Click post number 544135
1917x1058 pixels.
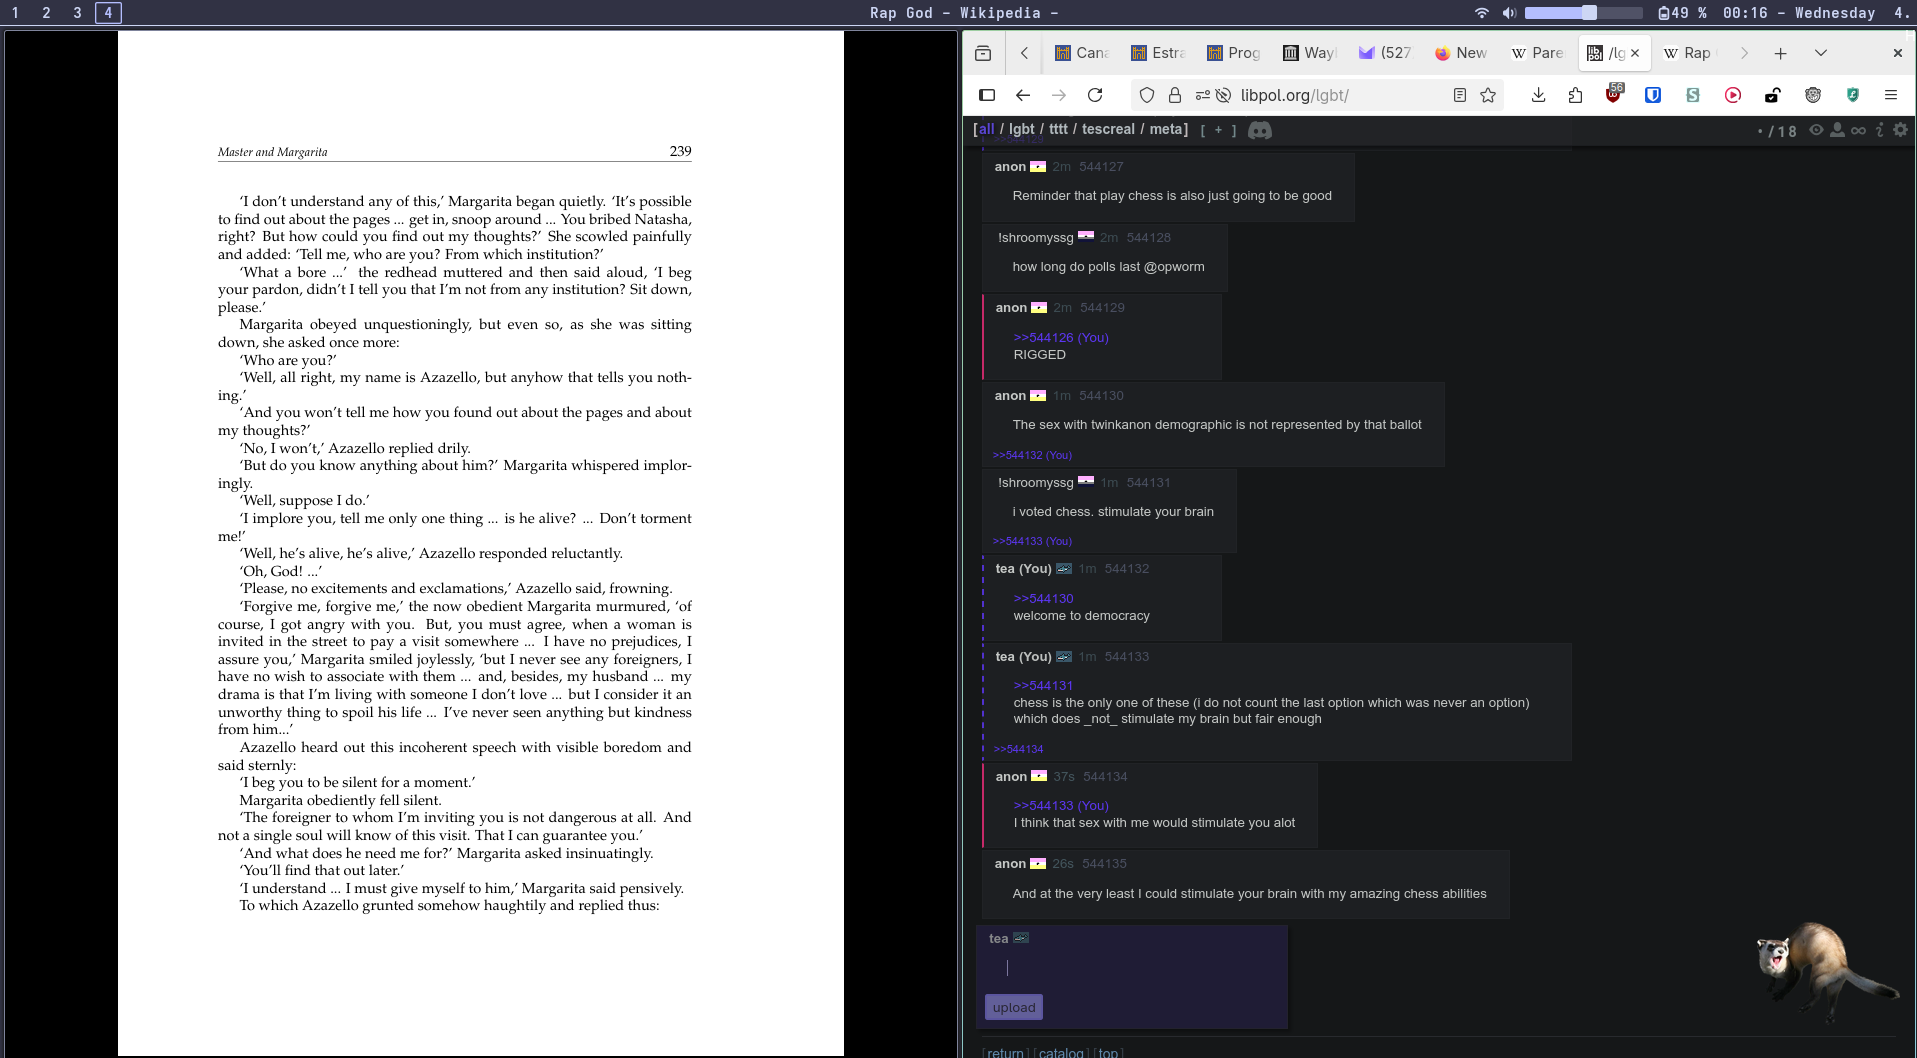coord(1104,864)
